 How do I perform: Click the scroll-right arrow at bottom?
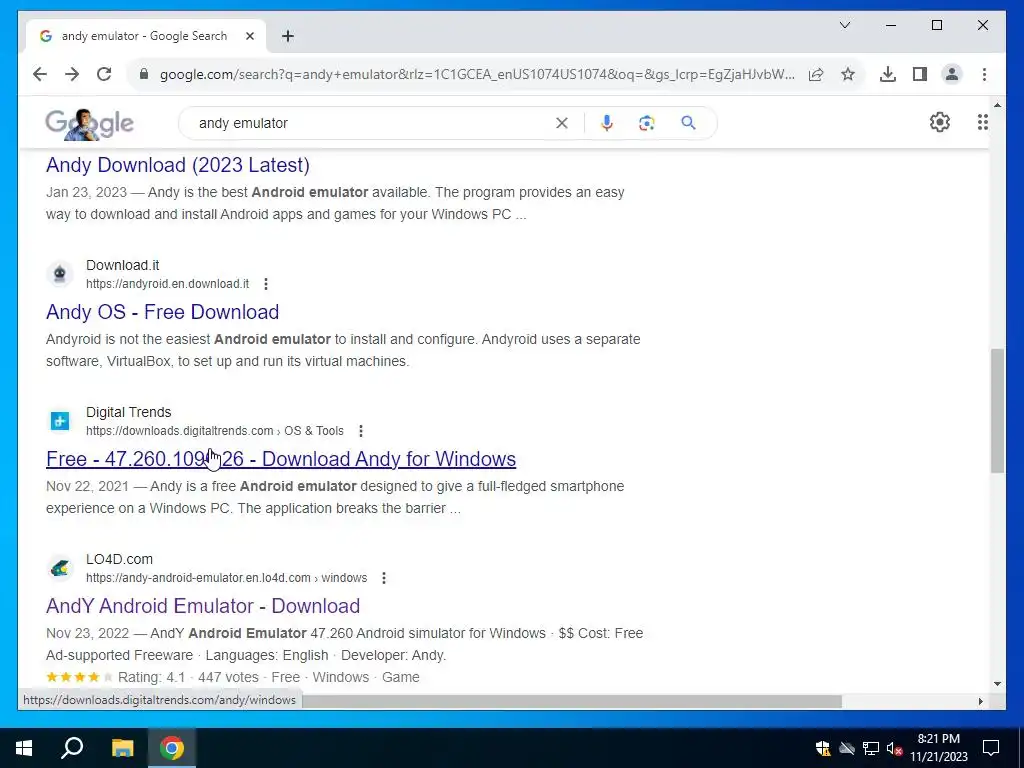point(980,701)
